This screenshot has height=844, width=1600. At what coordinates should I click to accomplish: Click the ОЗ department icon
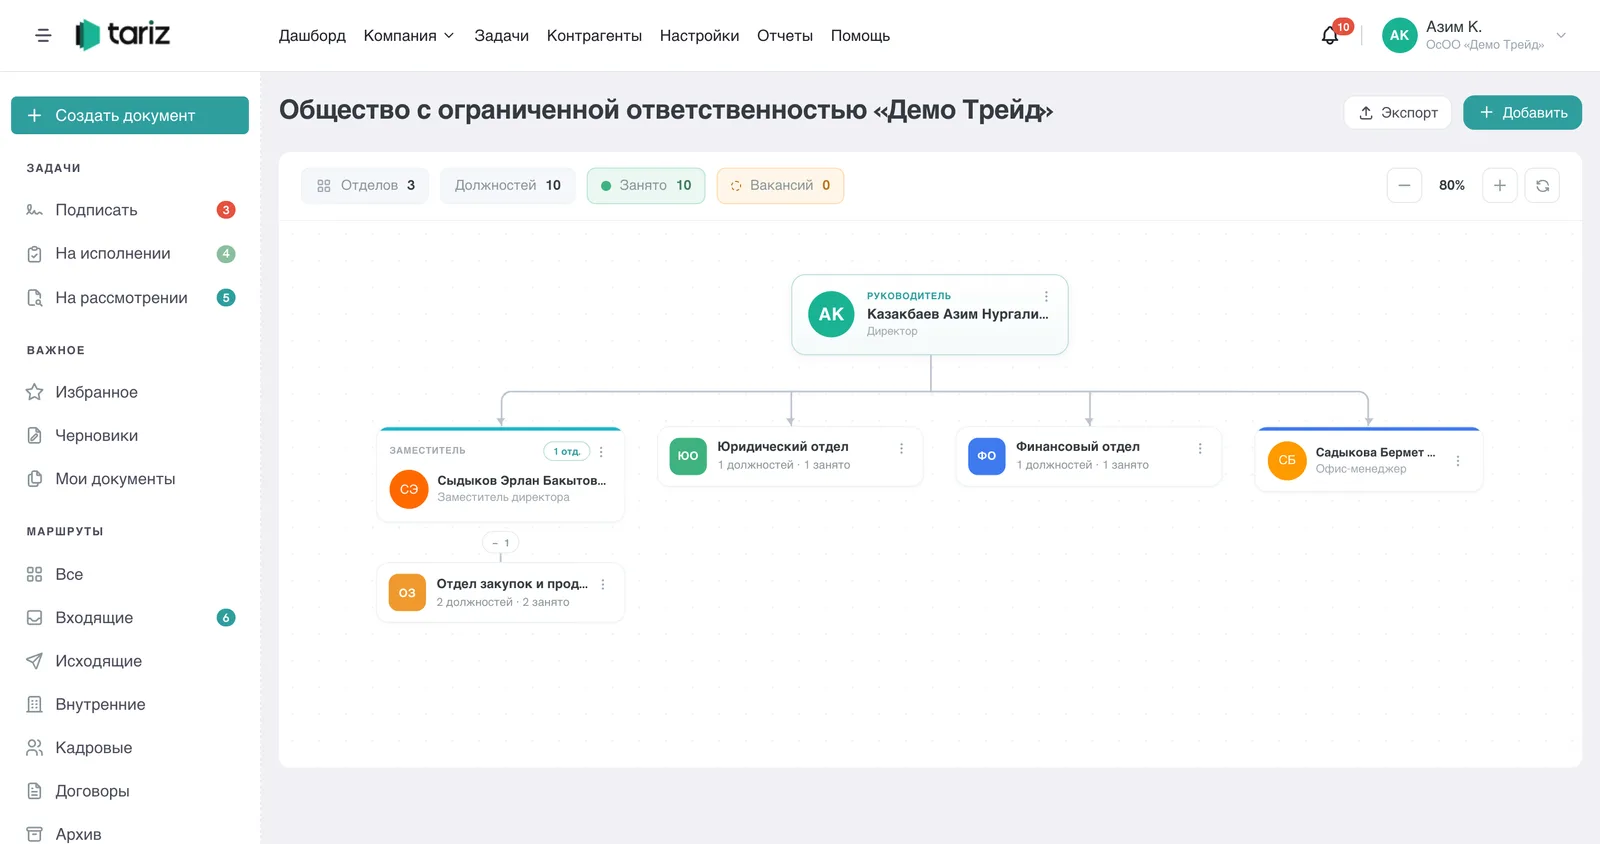point(407,593)
